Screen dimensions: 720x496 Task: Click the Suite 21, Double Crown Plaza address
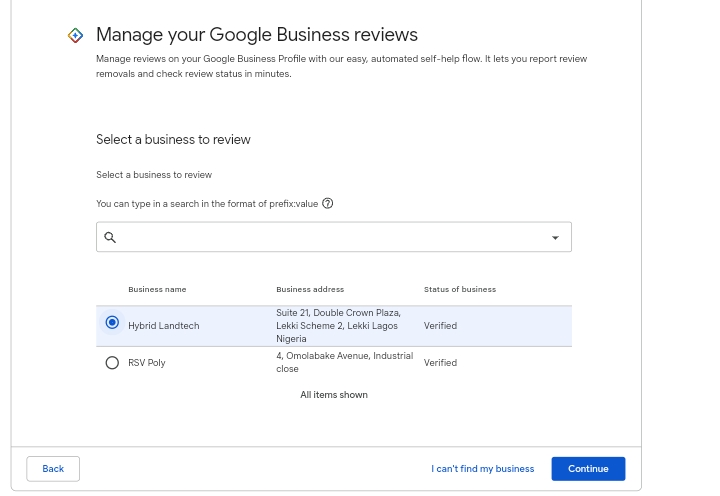click(x=338, y=326)
